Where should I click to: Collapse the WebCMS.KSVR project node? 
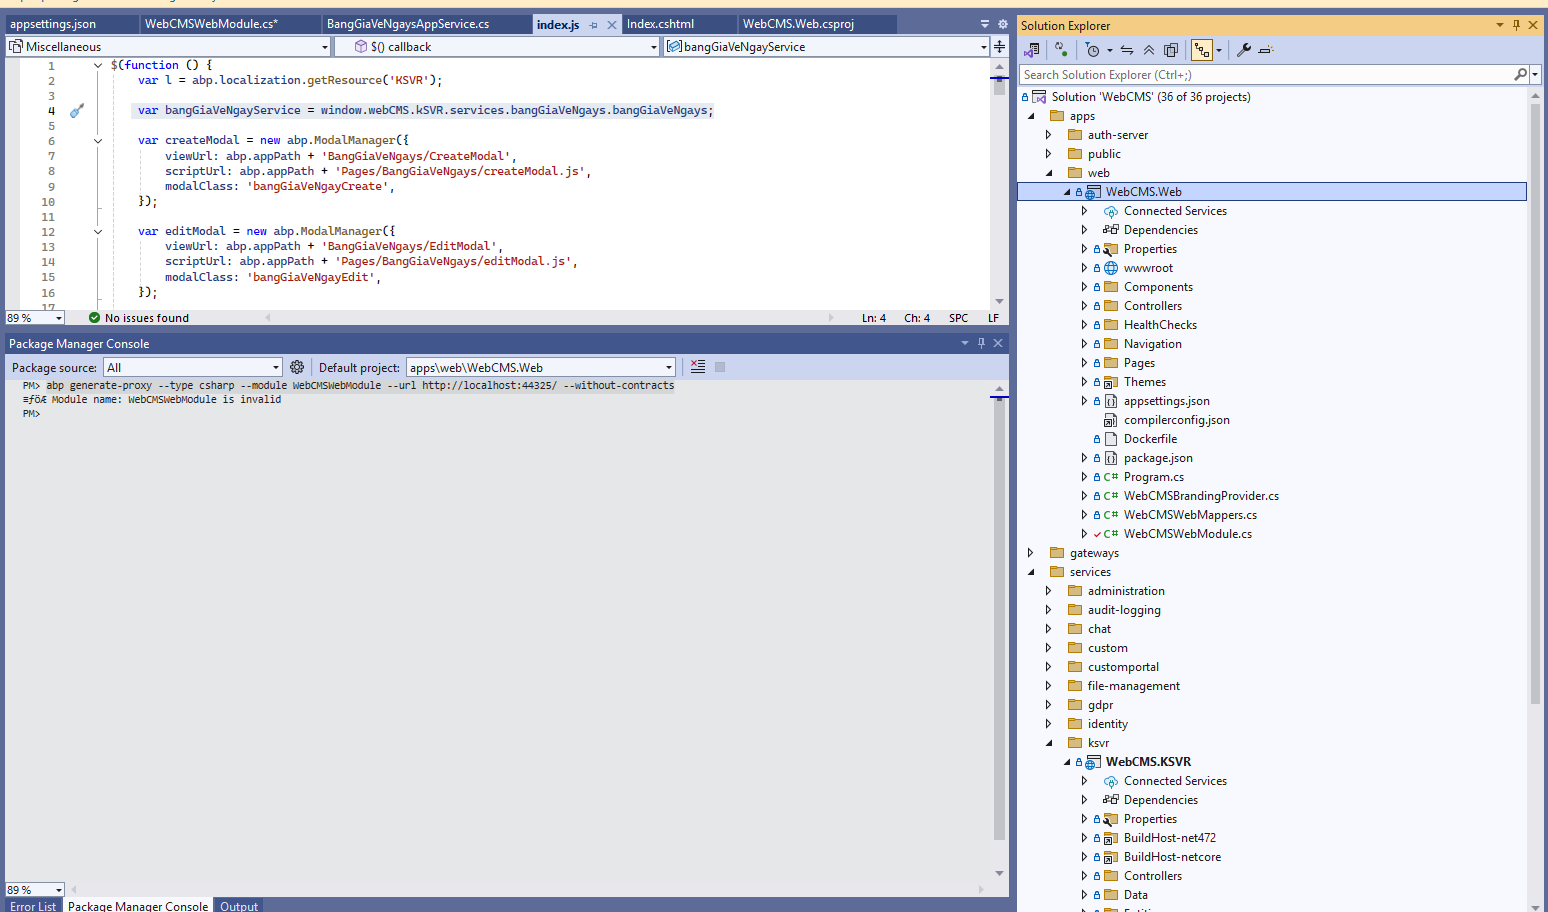point(1067,762)
